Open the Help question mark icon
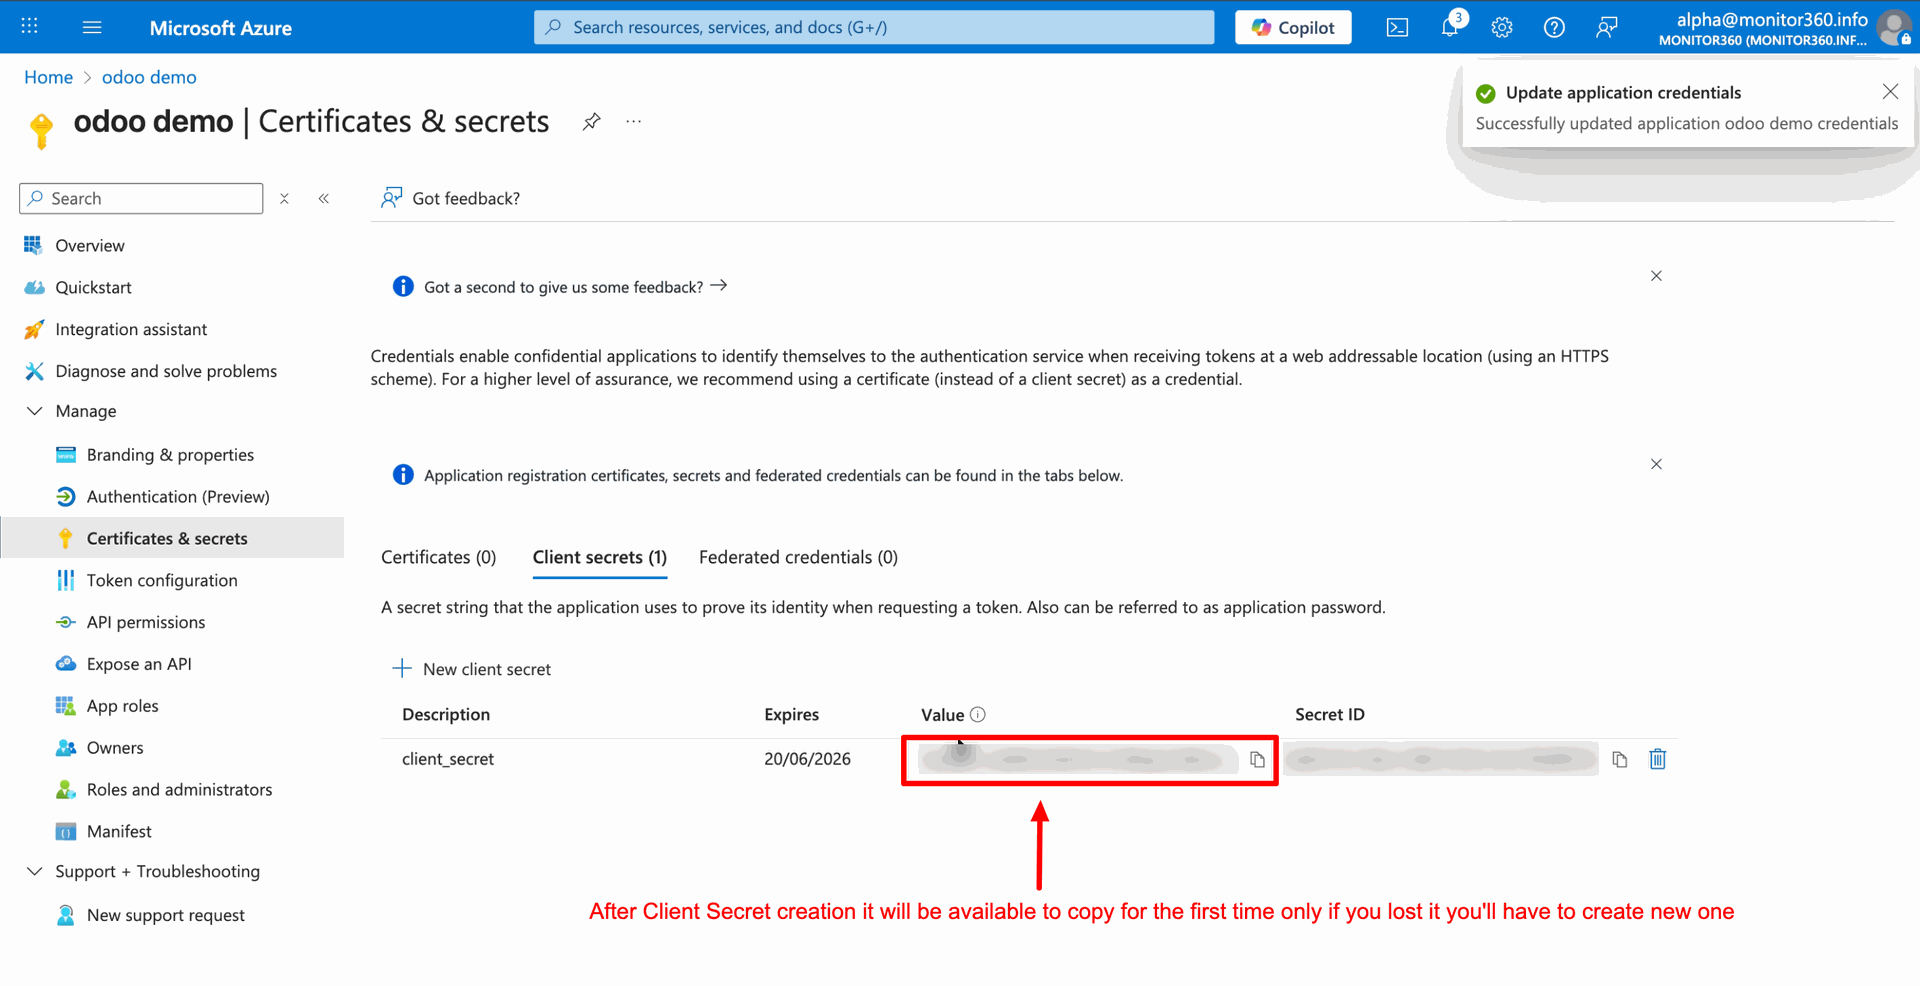The height and width of the screenshot is (986, 1920). [1554, 27]
